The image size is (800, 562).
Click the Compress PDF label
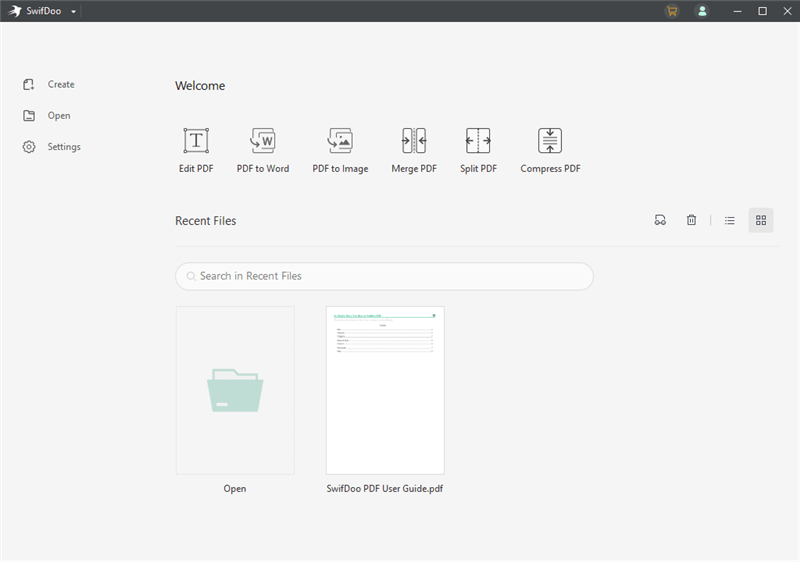pos(550,169)
